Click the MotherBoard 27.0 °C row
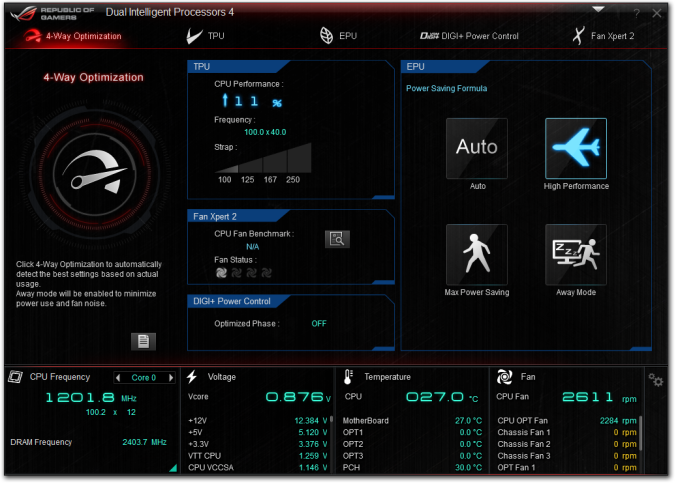Viewport: 678px width, 484px height. (x=412, y=420)
